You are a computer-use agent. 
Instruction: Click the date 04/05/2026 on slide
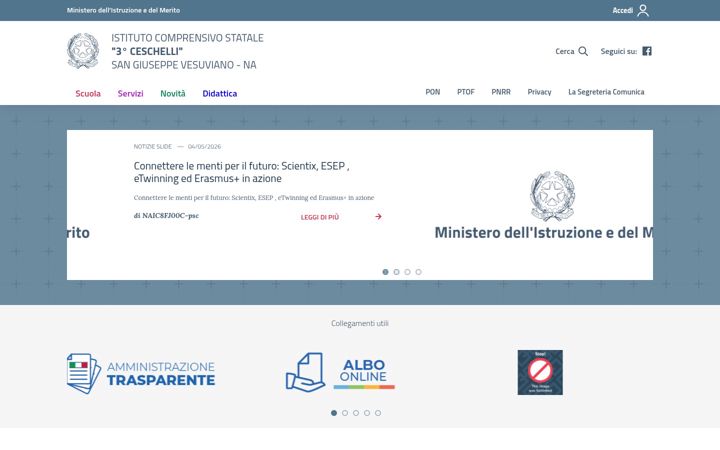[204, 146]
